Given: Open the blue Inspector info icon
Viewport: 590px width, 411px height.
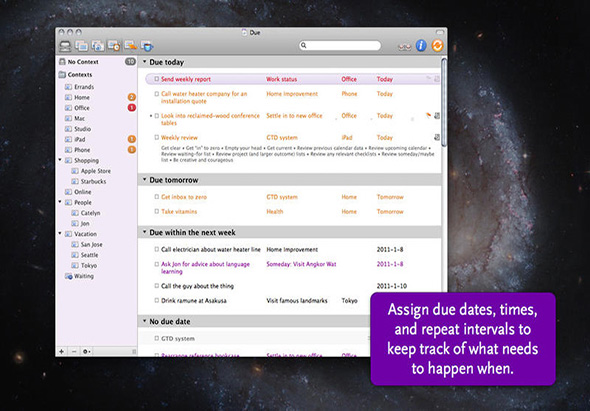Looking at the screenshot, I should (421, 46).
